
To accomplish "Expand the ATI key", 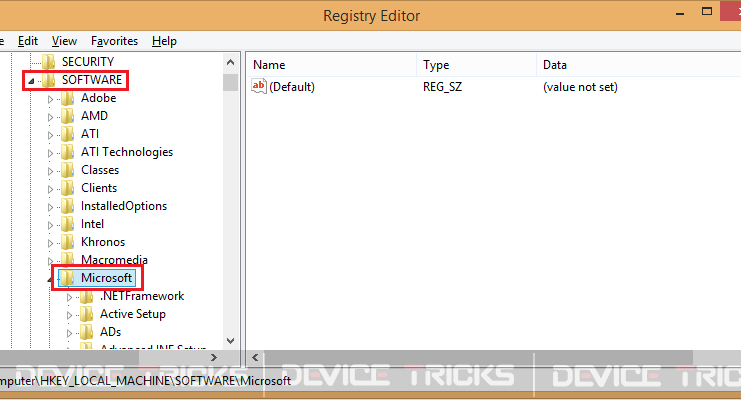I will [50, 135].
